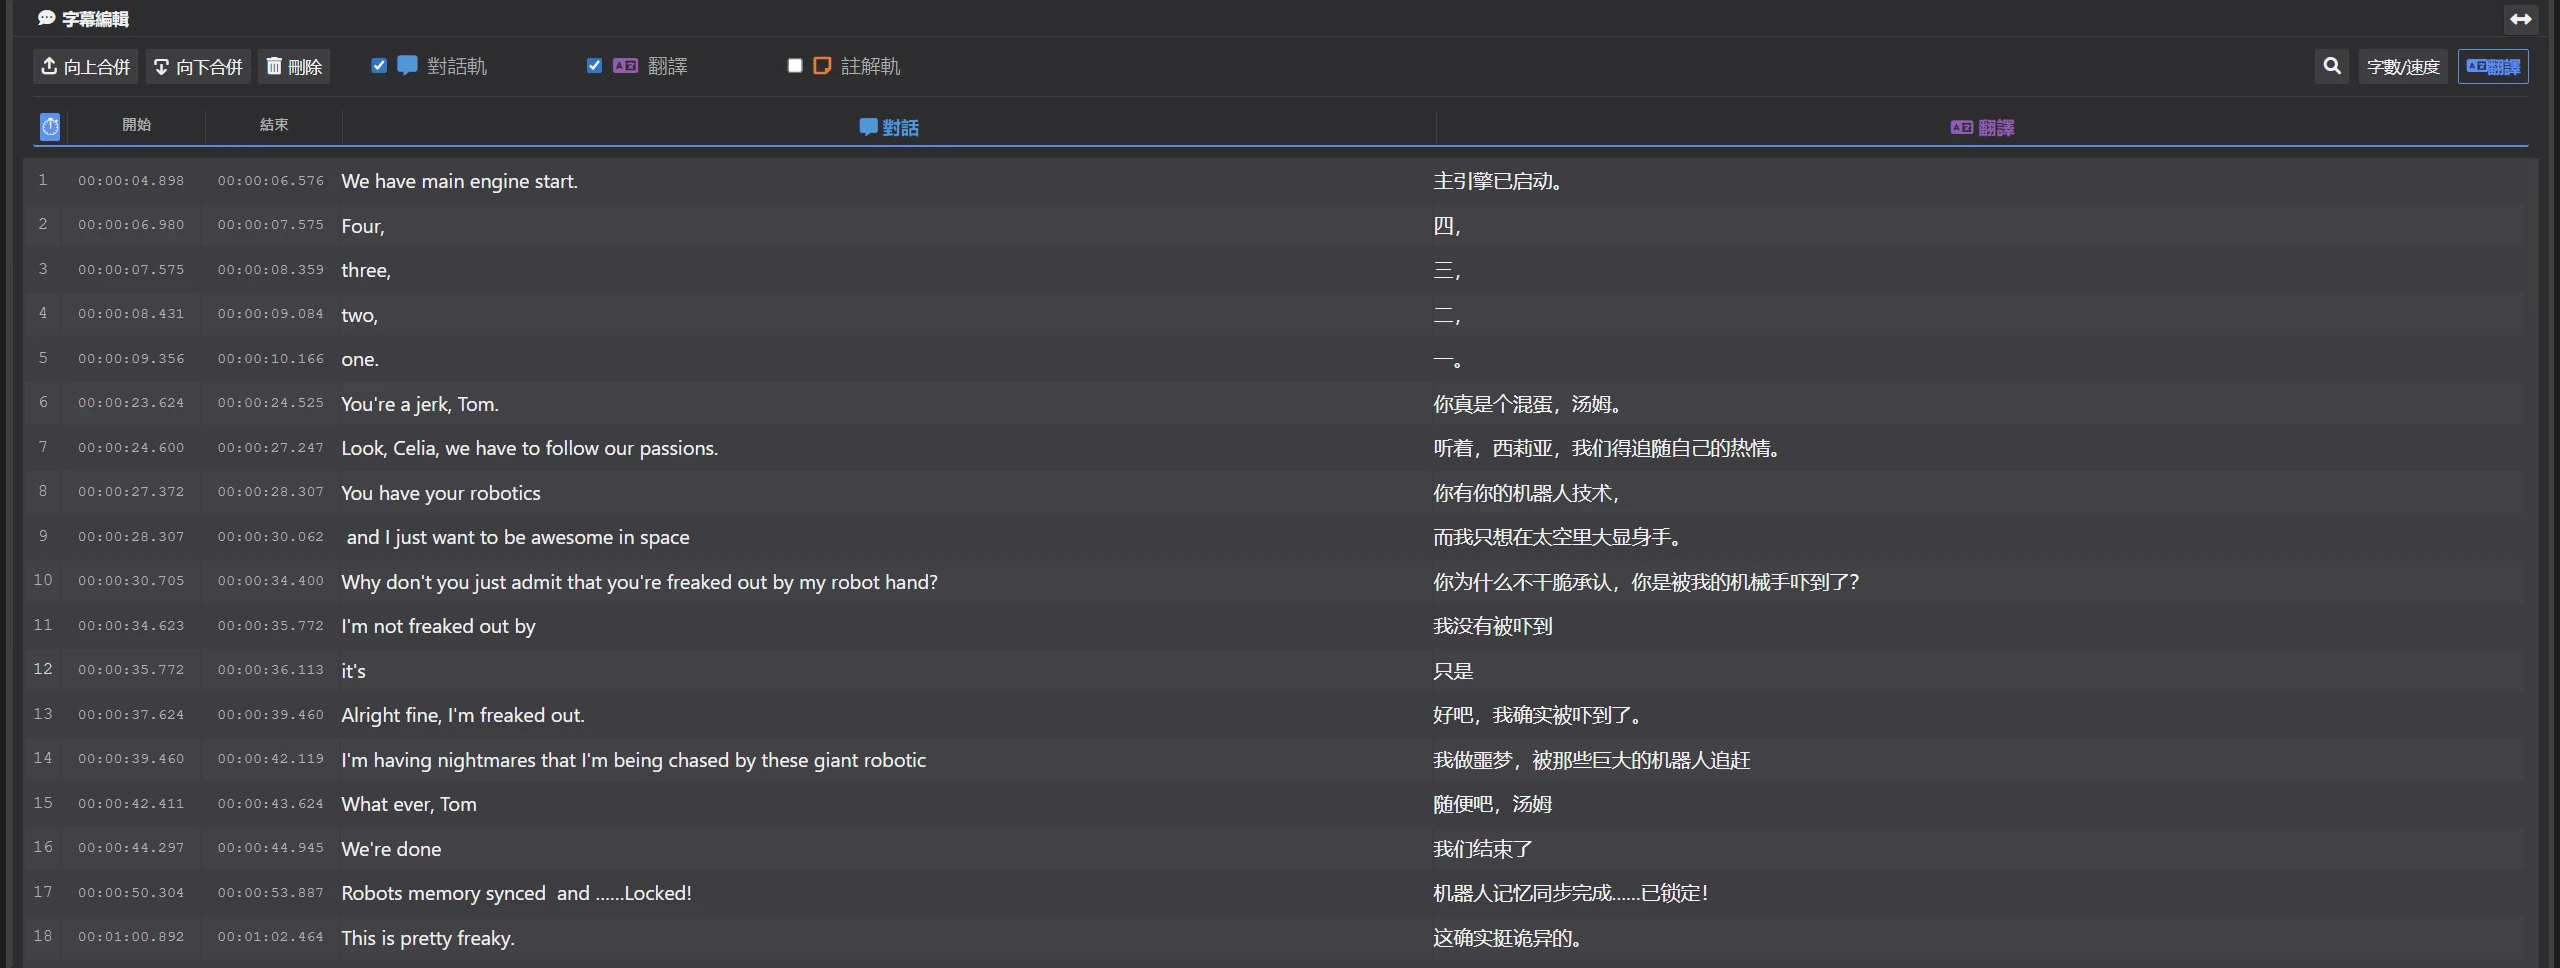
Task: Select the line 'This is pretty freaky.'
Action: click(428, 938)
